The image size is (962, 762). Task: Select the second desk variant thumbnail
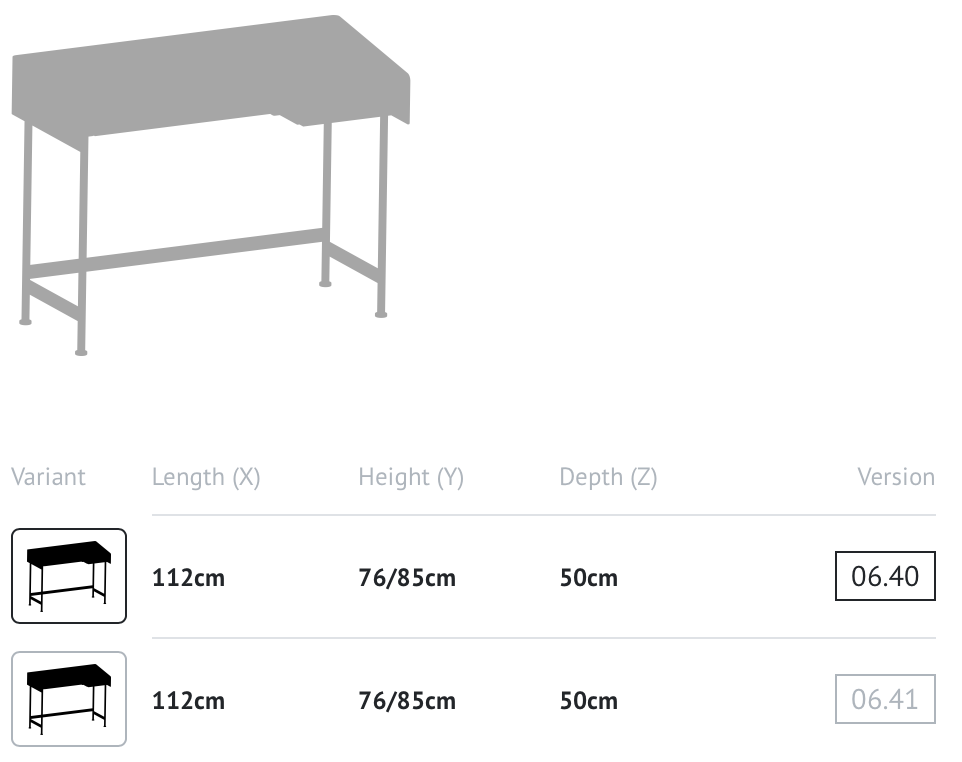tap(69, 699)
